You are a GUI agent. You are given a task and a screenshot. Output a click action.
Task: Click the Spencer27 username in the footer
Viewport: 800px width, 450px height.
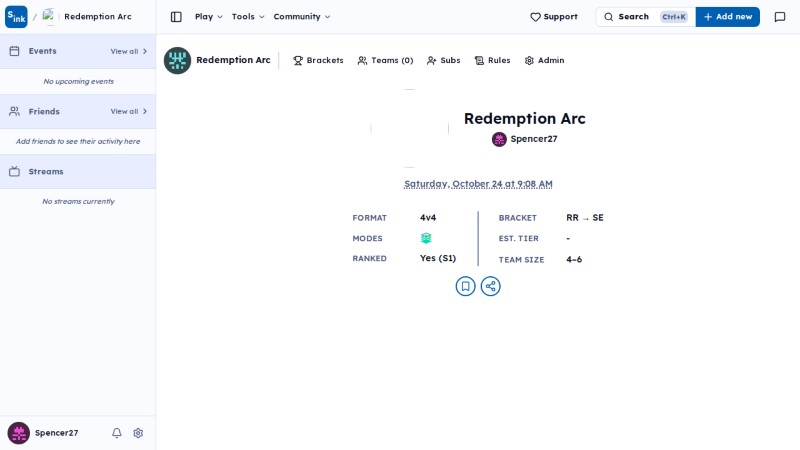click(57, 433)
